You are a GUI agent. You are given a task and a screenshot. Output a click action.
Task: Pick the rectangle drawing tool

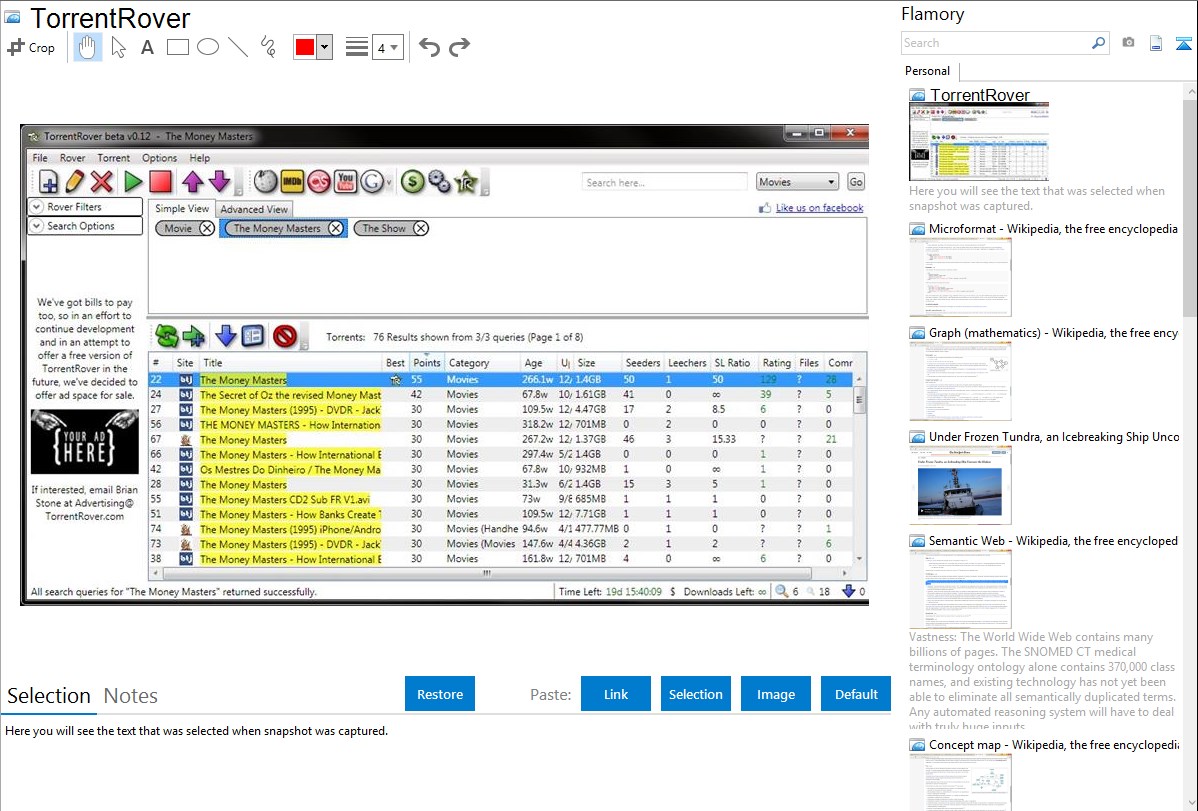(x=177, y=47)
